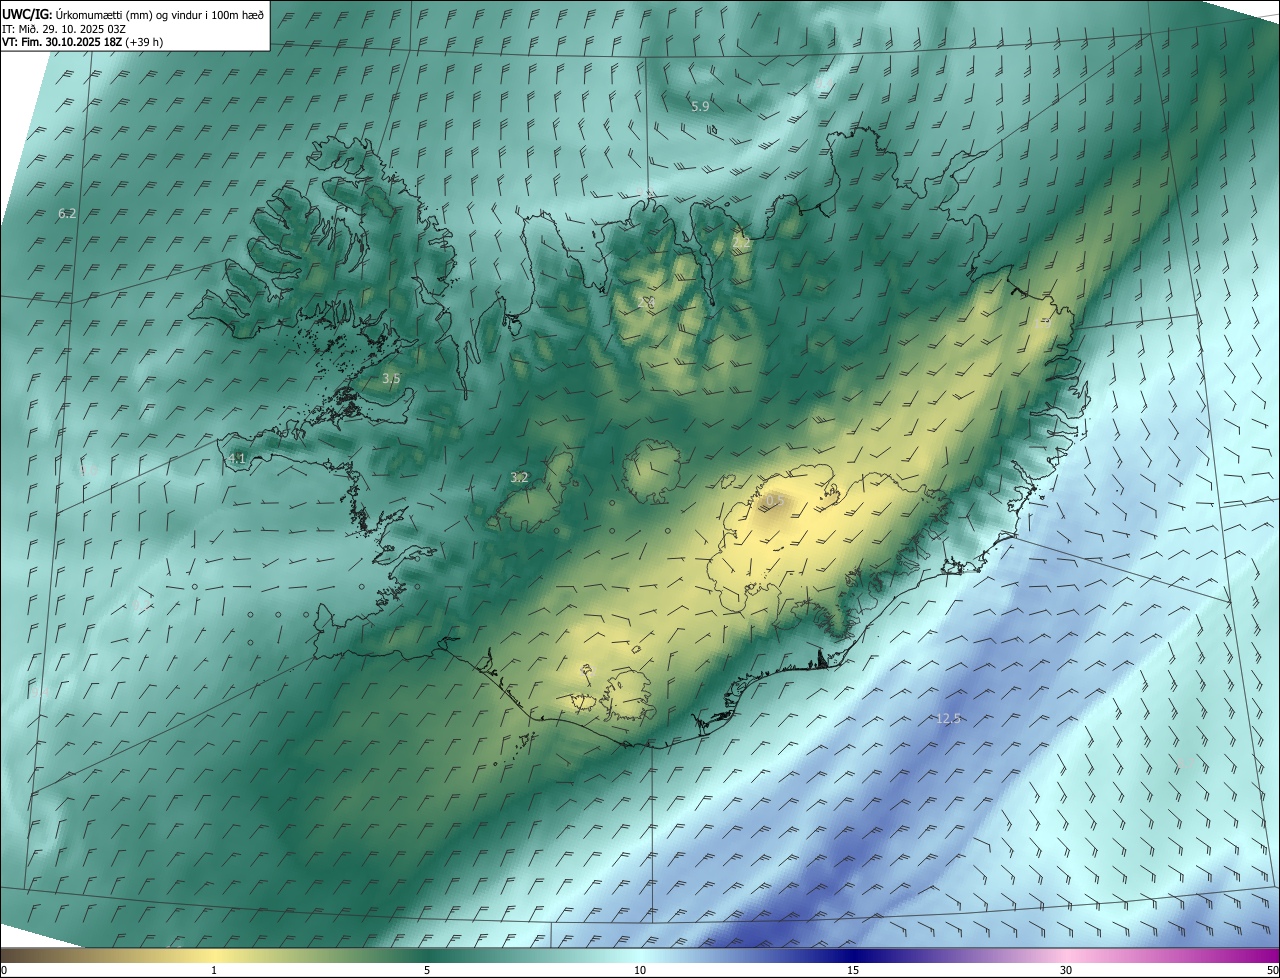Click the title 'Úrkomumætti (mm) og vindur í 100m hæð'
Screen dimensions: 1280x978
pyautogui.click(x=159, y=14)
